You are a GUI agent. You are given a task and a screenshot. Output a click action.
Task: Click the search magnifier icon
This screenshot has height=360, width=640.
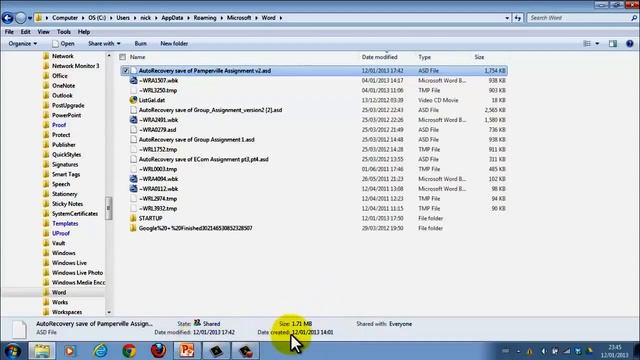click(x=634, y=18)
